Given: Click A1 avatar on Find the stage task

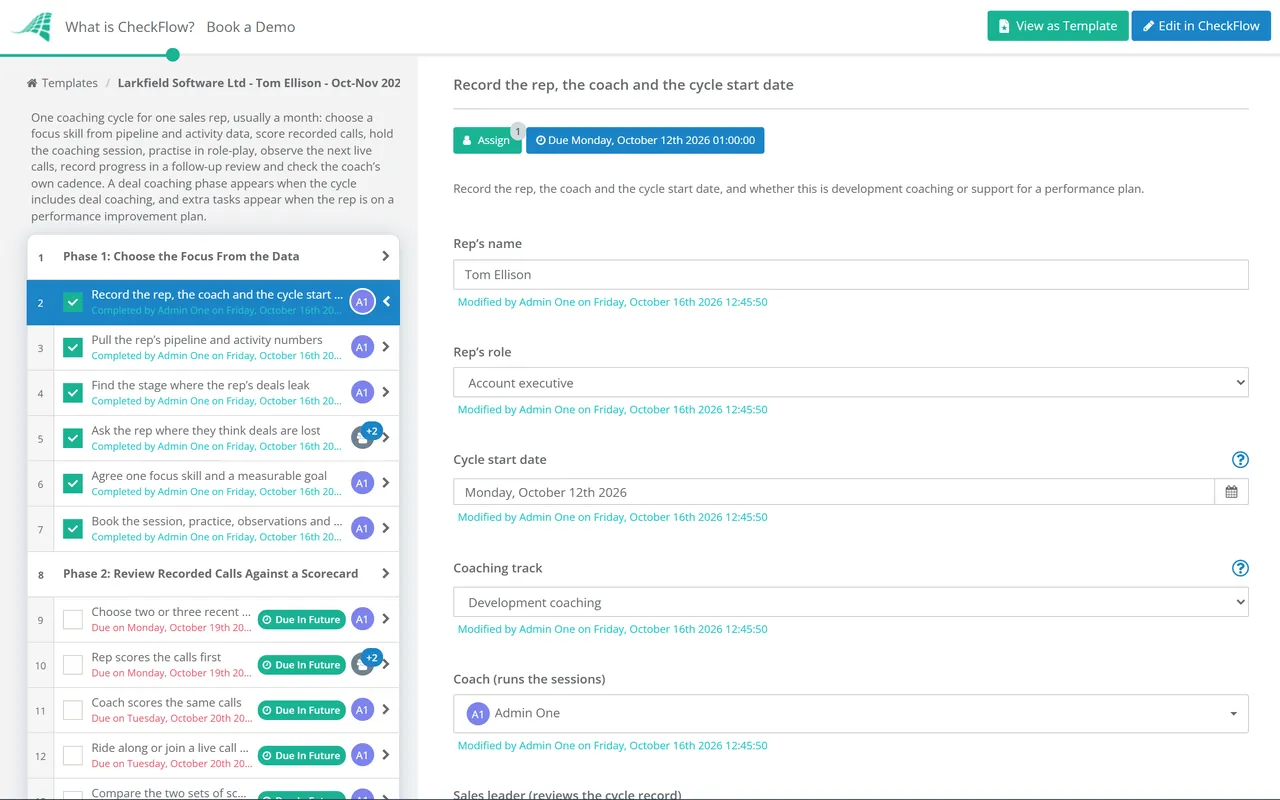Looking at the screenshot, I should tap(362, 393).
